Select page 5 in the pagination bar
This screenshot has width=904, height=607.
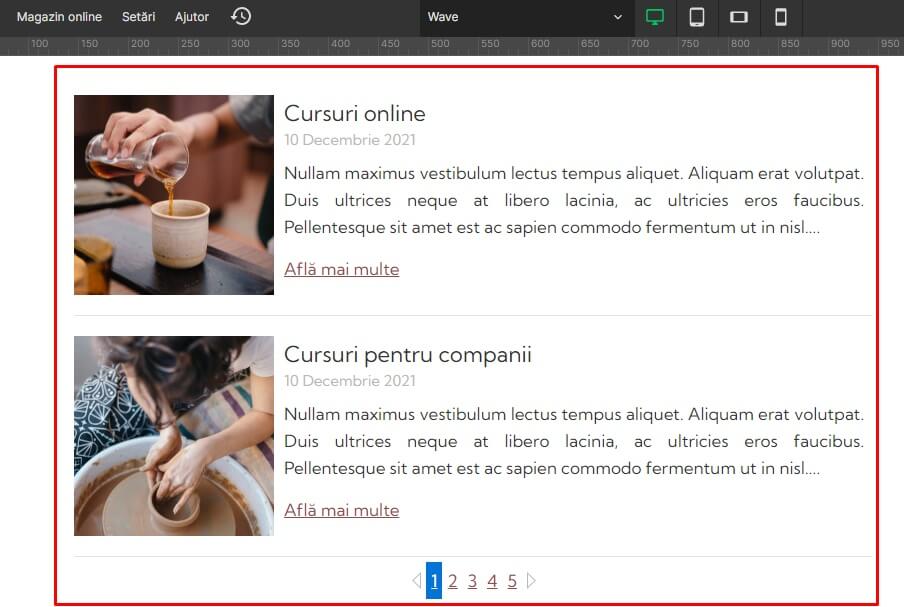(511, 579)
